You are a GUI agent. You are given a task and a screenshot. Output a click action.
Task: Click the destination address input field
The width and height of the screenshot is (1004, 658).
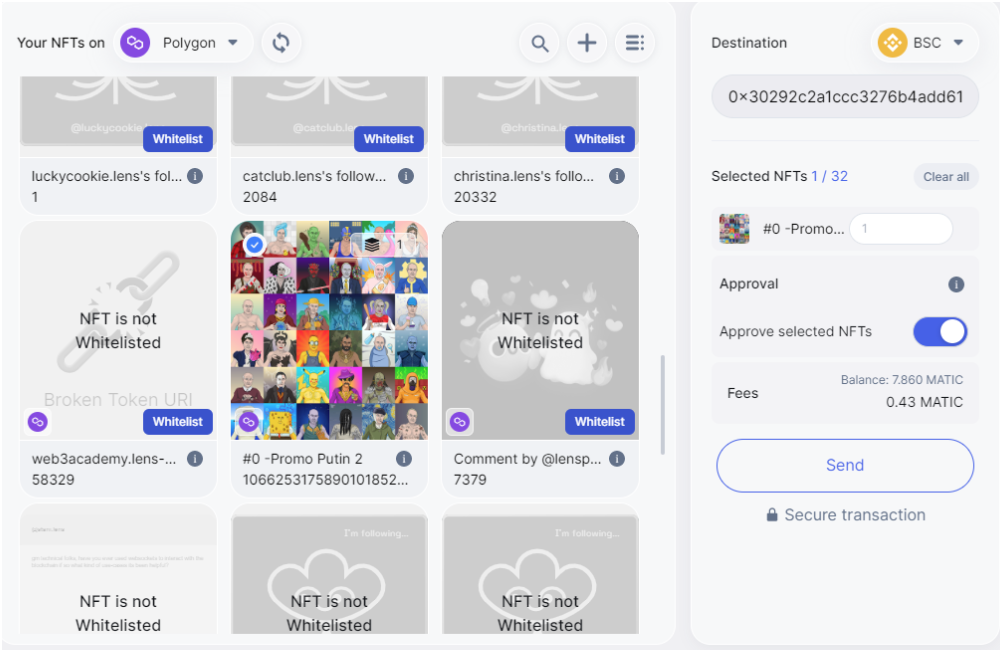click(x=845, y=97)
